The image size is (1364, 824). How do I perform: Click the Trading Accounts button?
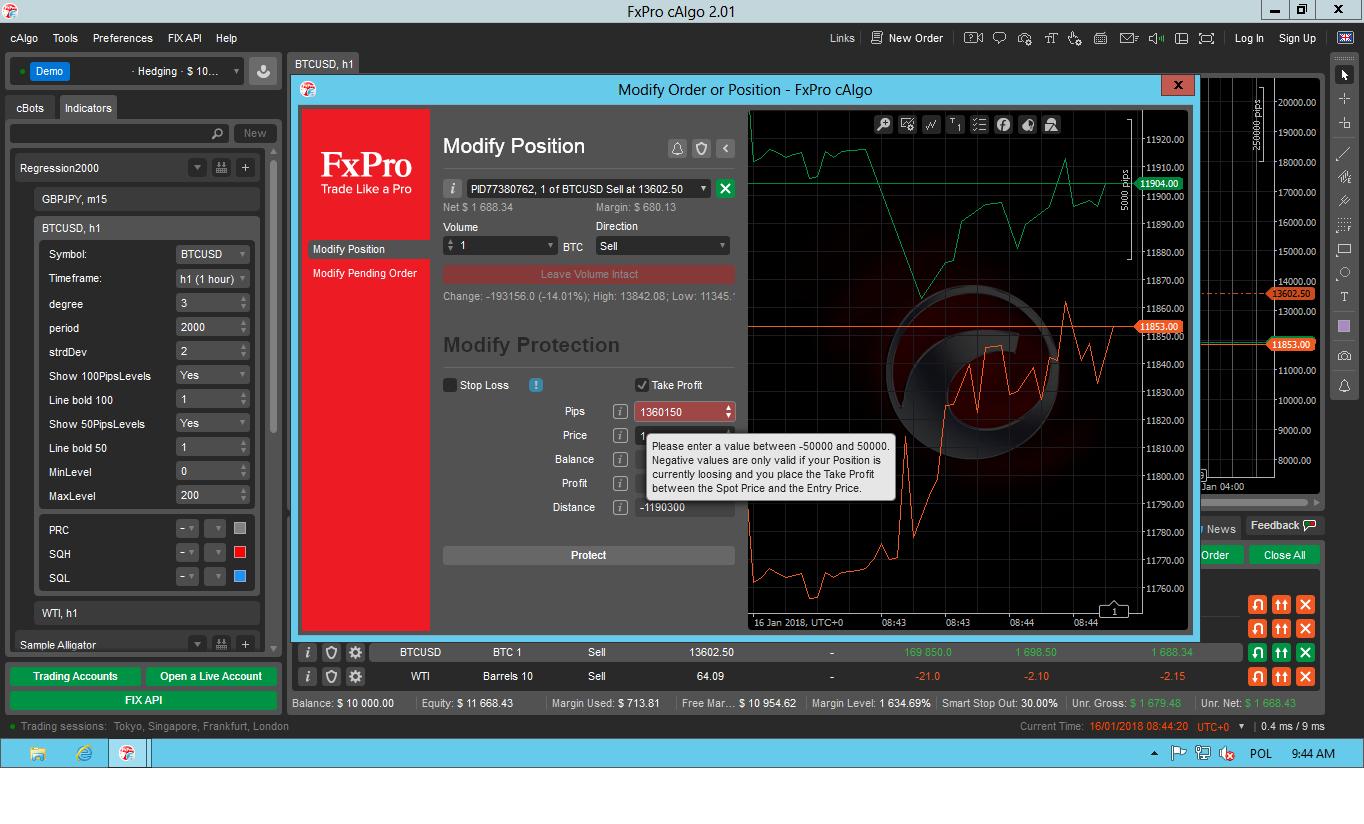coord(75,676)
